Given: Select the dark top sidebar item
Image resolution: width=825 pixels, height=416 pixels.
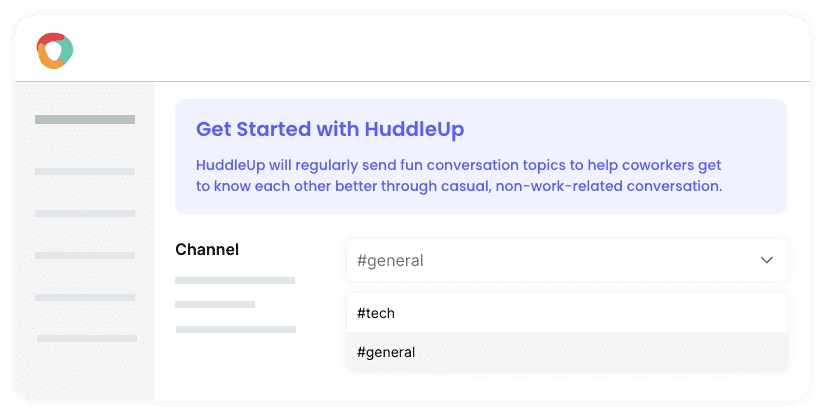Looking at the screenshot, I should pos(85,120).
